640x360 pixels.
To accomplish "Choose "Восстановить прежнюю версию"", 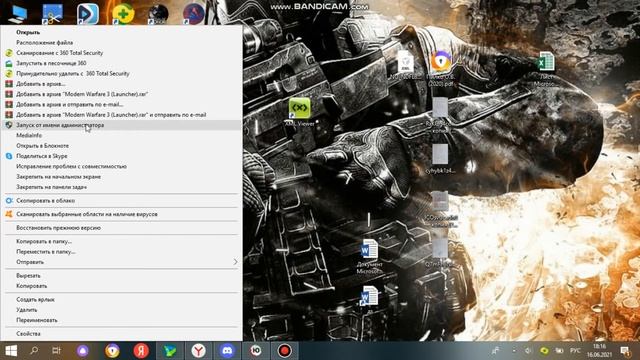I will coord(58,228).
